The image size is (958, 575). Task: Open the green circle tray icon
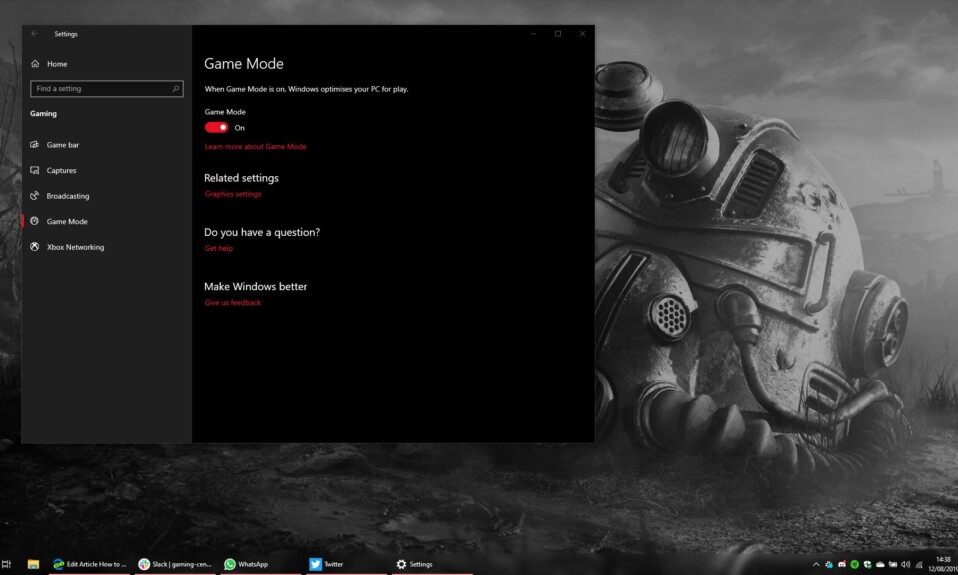(x=855, y=565)
